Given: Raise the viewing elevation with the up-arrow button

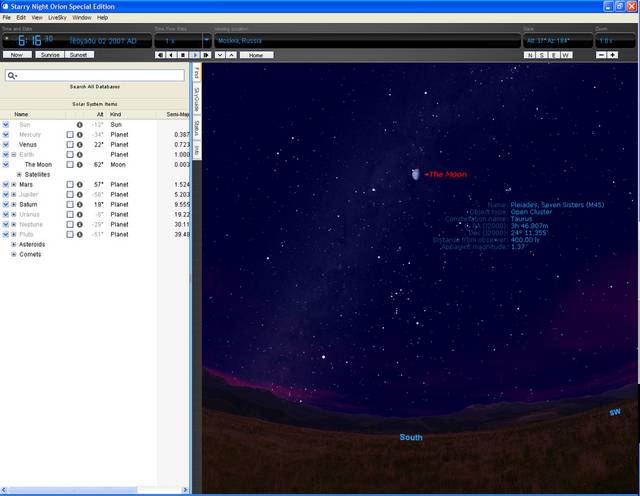Looking at the screenshot, I should coord(231,55).
